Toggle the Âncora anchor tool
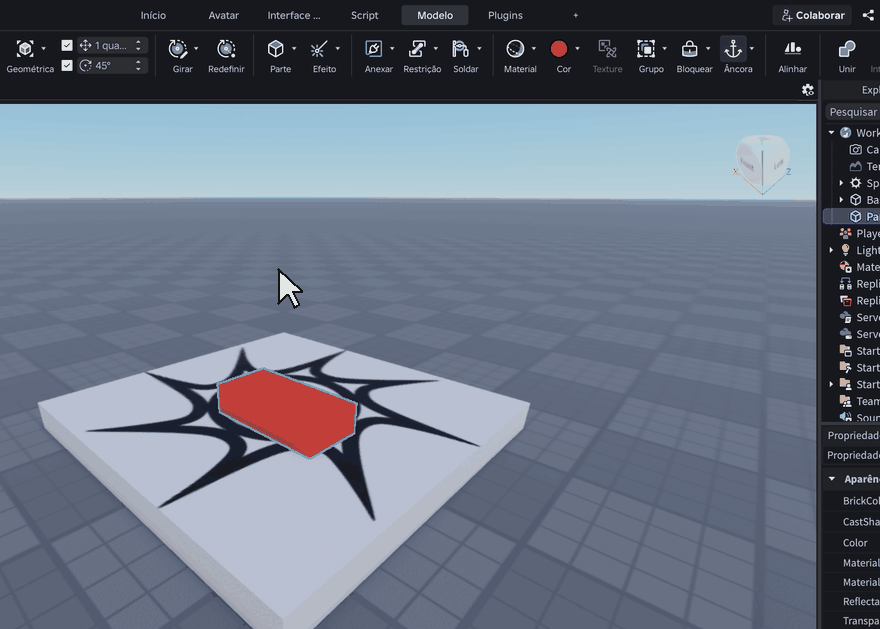This screenshot has height=629, width=880. [x=733, y=49]
